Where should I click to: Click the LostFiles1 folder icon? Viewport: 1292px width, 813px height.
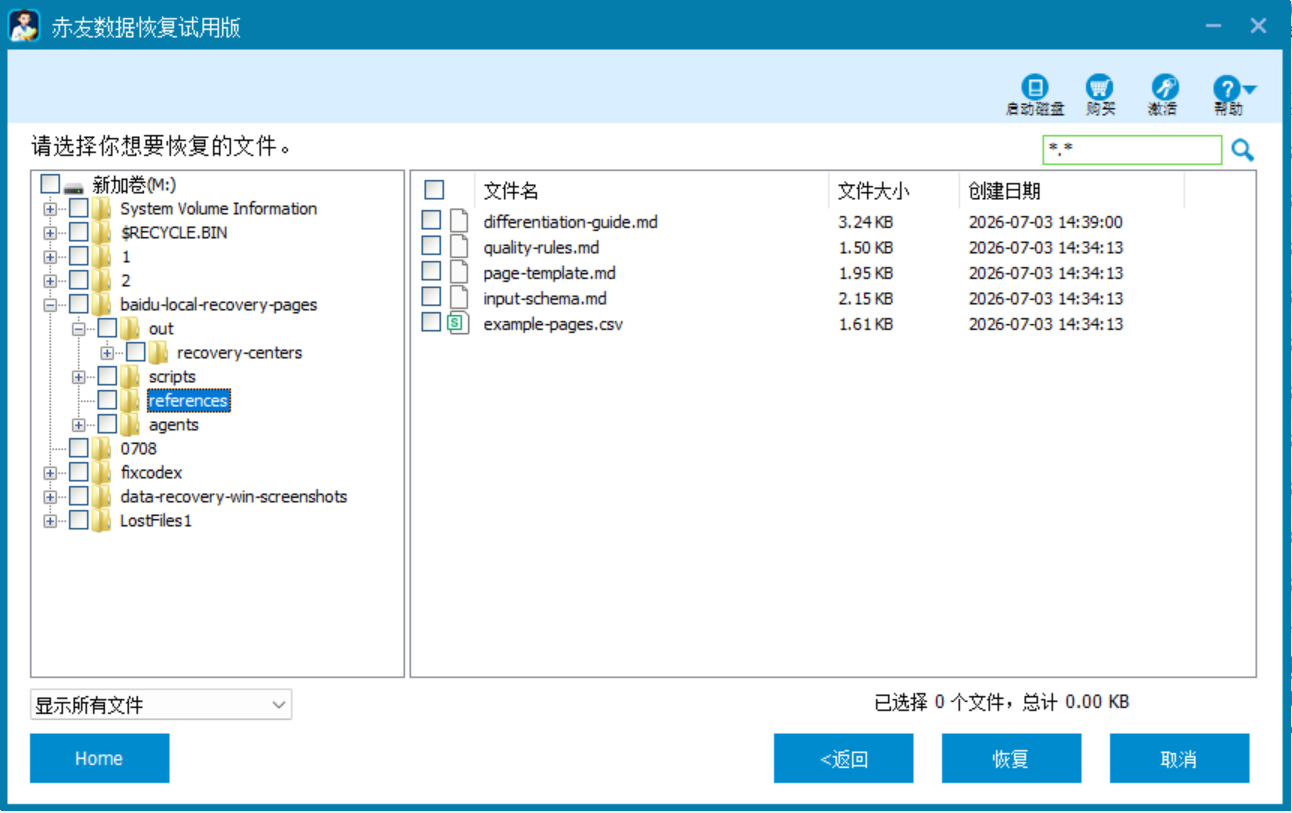[101, 521]
